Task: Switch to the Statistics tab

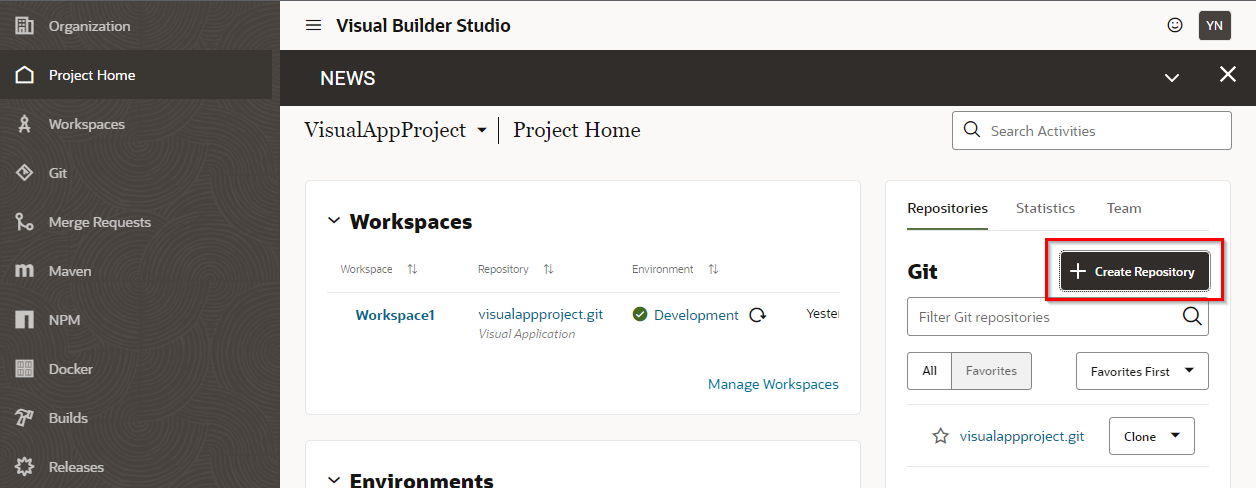Action: pyautogui.click(x=1045, y=208)
